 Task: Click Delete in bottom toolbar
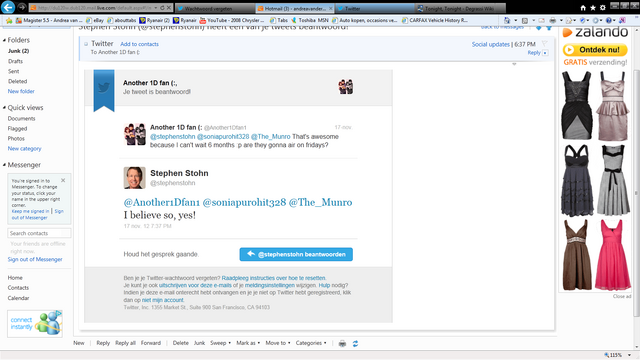tap(180, 343)
